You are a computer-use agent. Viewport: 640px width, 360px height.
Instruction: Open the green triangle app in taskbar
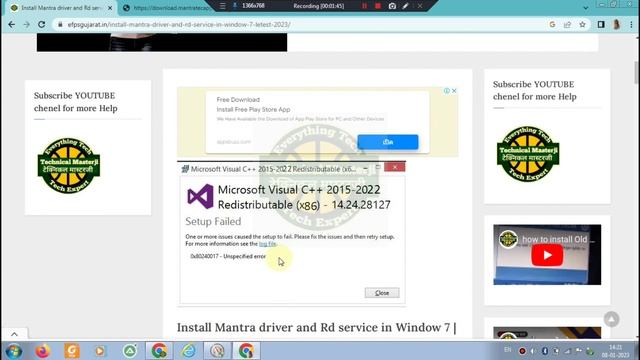[x=130, y=351]
